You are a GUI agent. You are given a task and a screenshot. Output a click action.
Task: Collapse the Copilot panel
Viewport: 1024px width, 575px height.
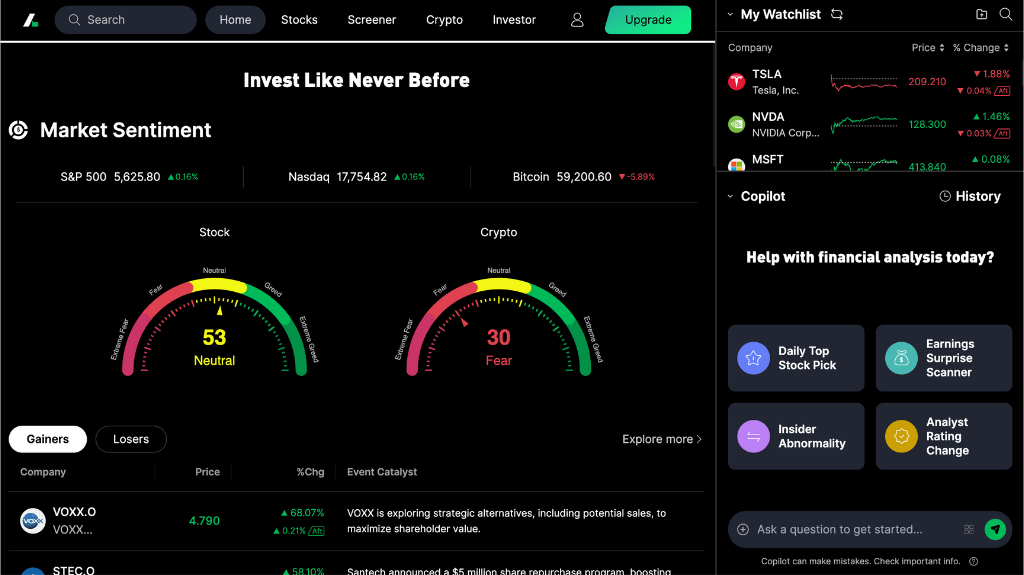pos(730,197)
